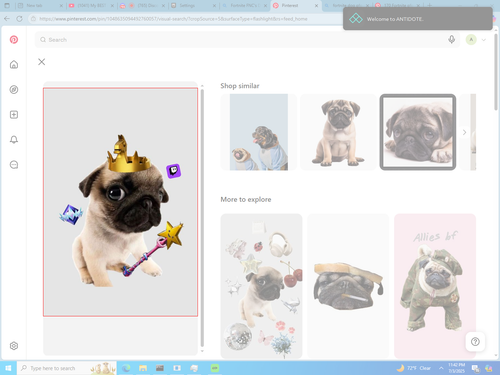Open the two pugs in sweaters thumbnail

(x=259, y=132)
